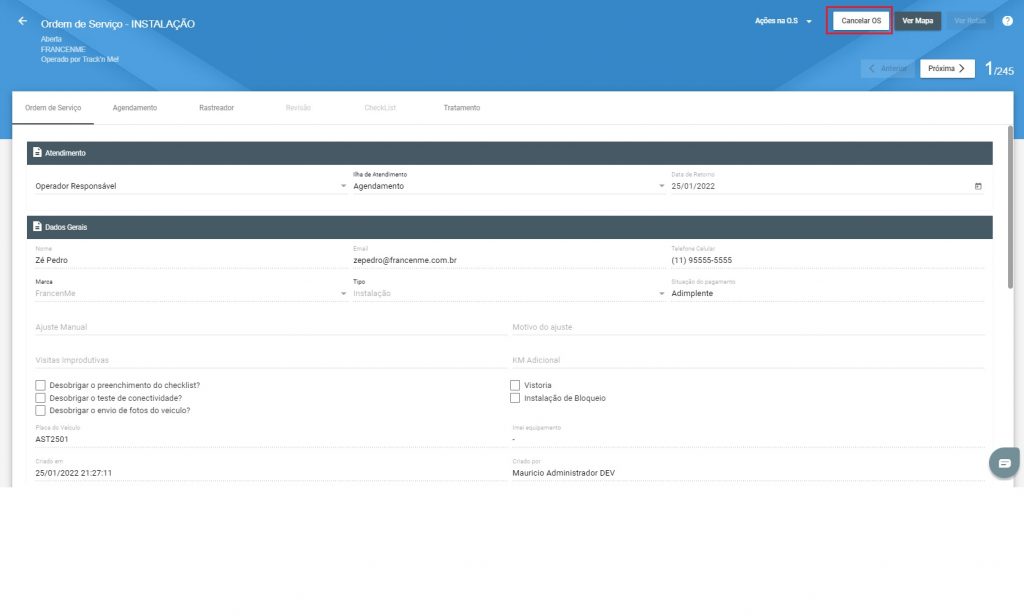Click the Ajuste Manual field
Screen dimensions: 1024x616
click(270, 327)
